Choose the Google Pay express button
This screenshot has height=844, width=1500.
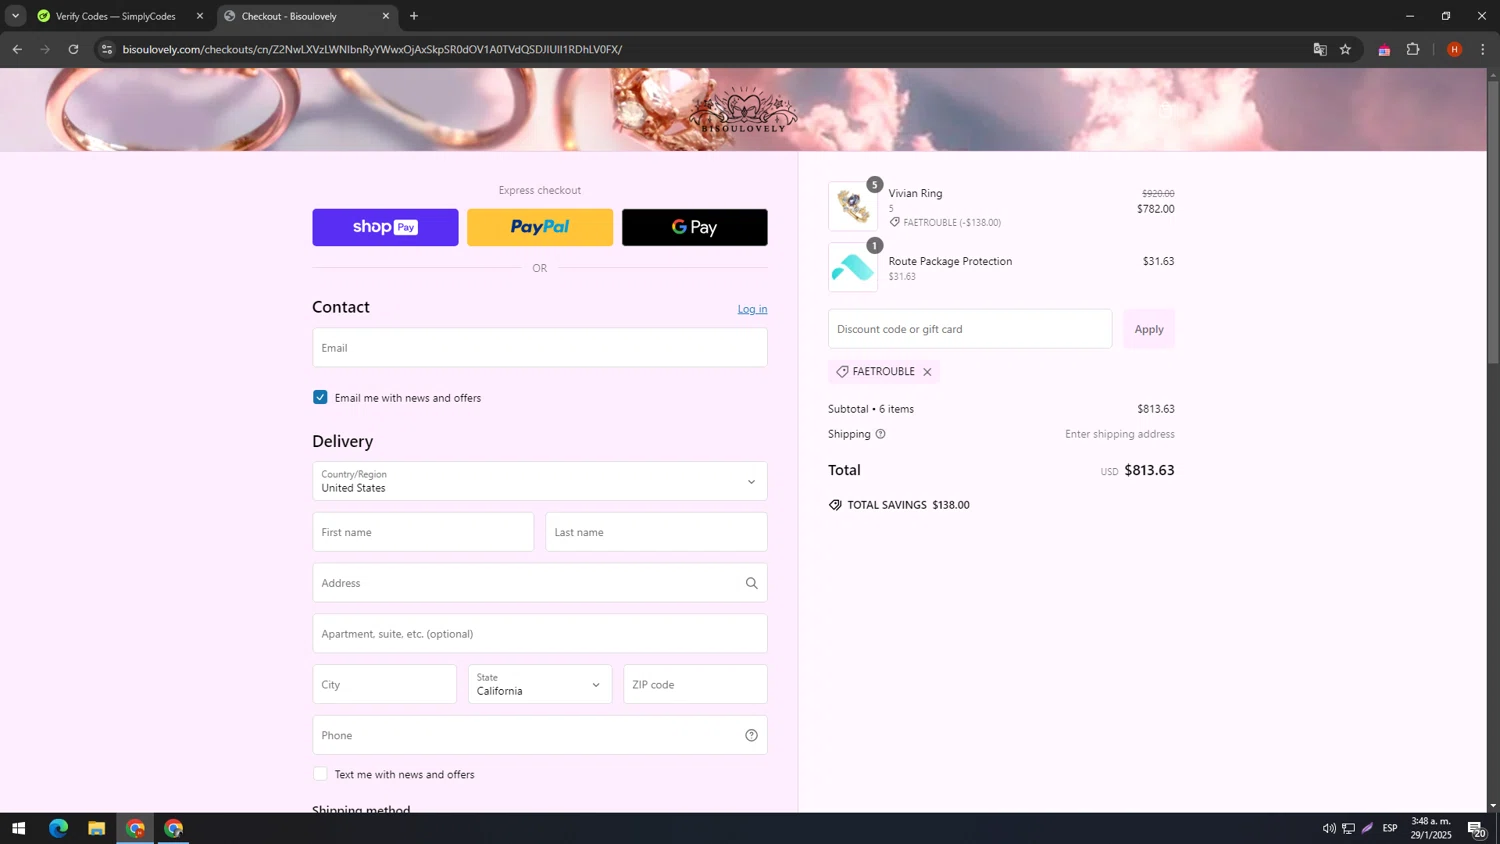(695, 227)
